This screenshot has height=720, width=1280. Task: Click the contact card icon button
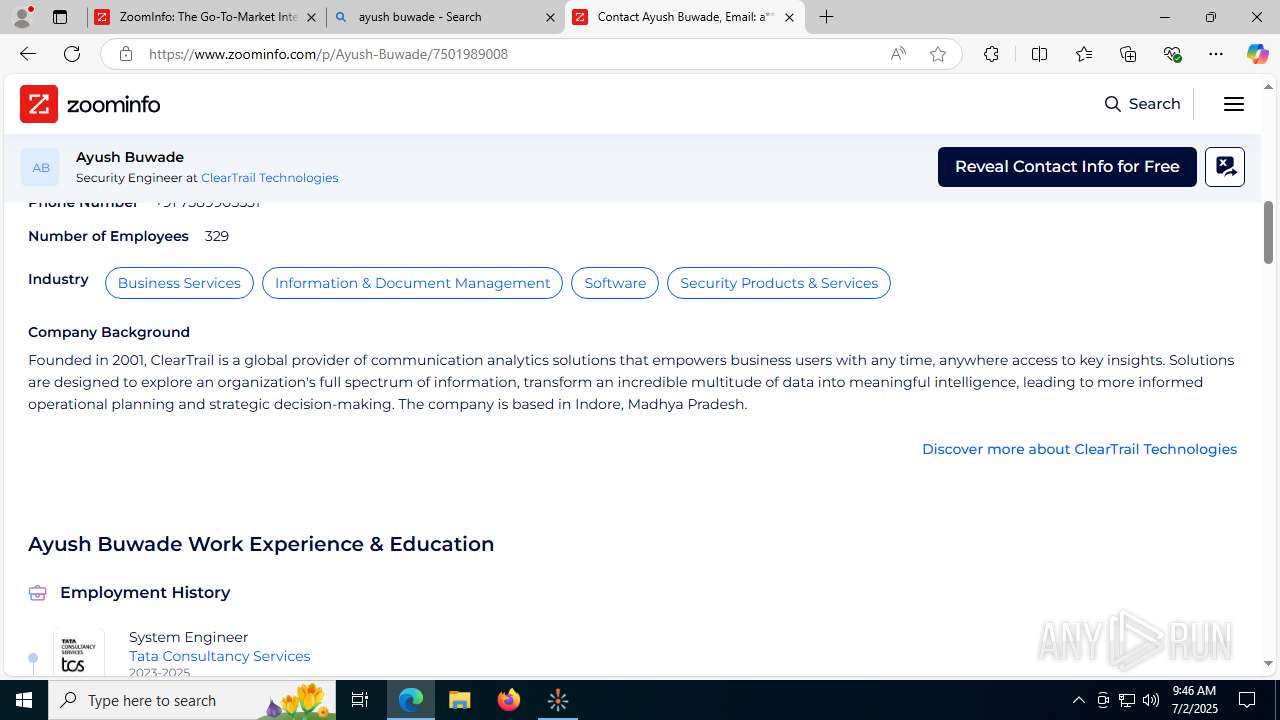pyautogui.click(x=1225, y=167)
